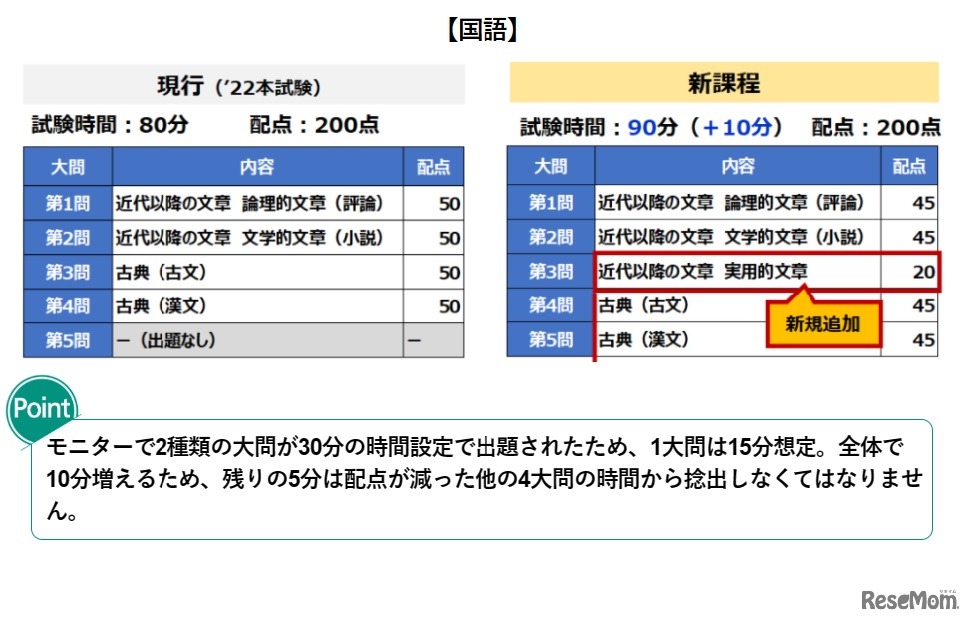The width and height of the screenshot is (972, 623).
Task: Expand the 配点 column header
Action: pos(434,167)
